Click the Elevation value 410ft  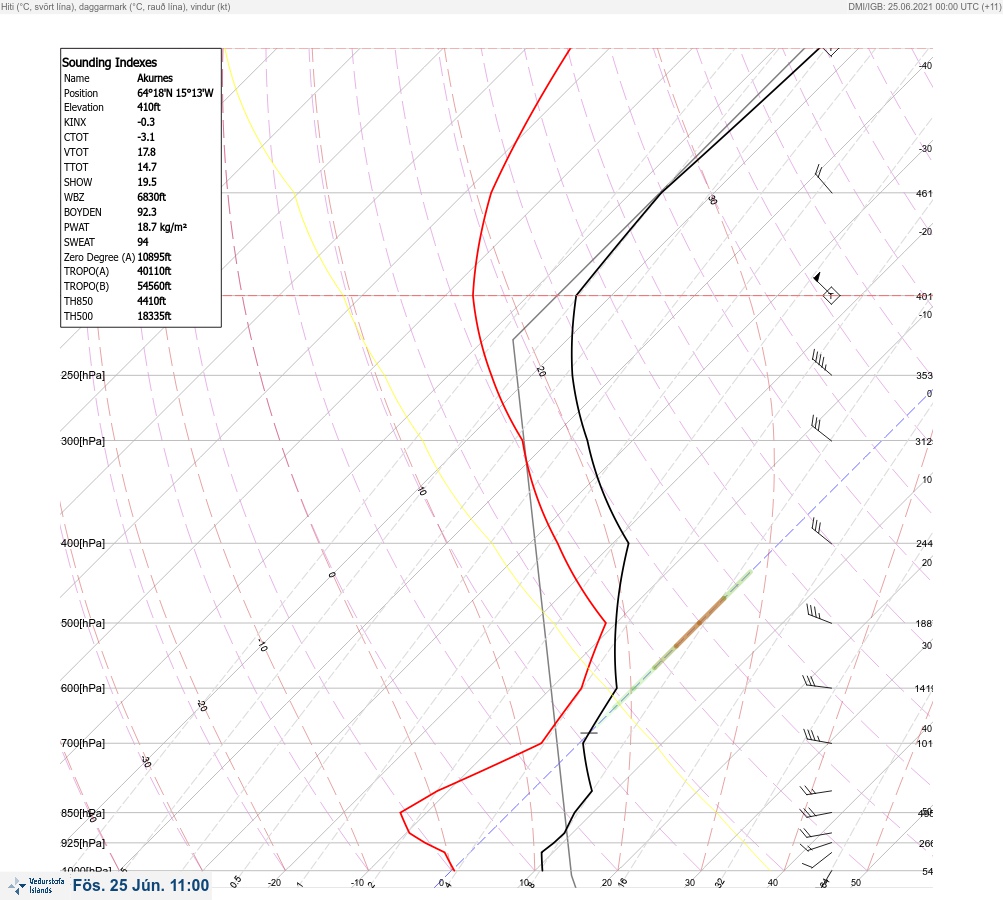pos(148,107)
